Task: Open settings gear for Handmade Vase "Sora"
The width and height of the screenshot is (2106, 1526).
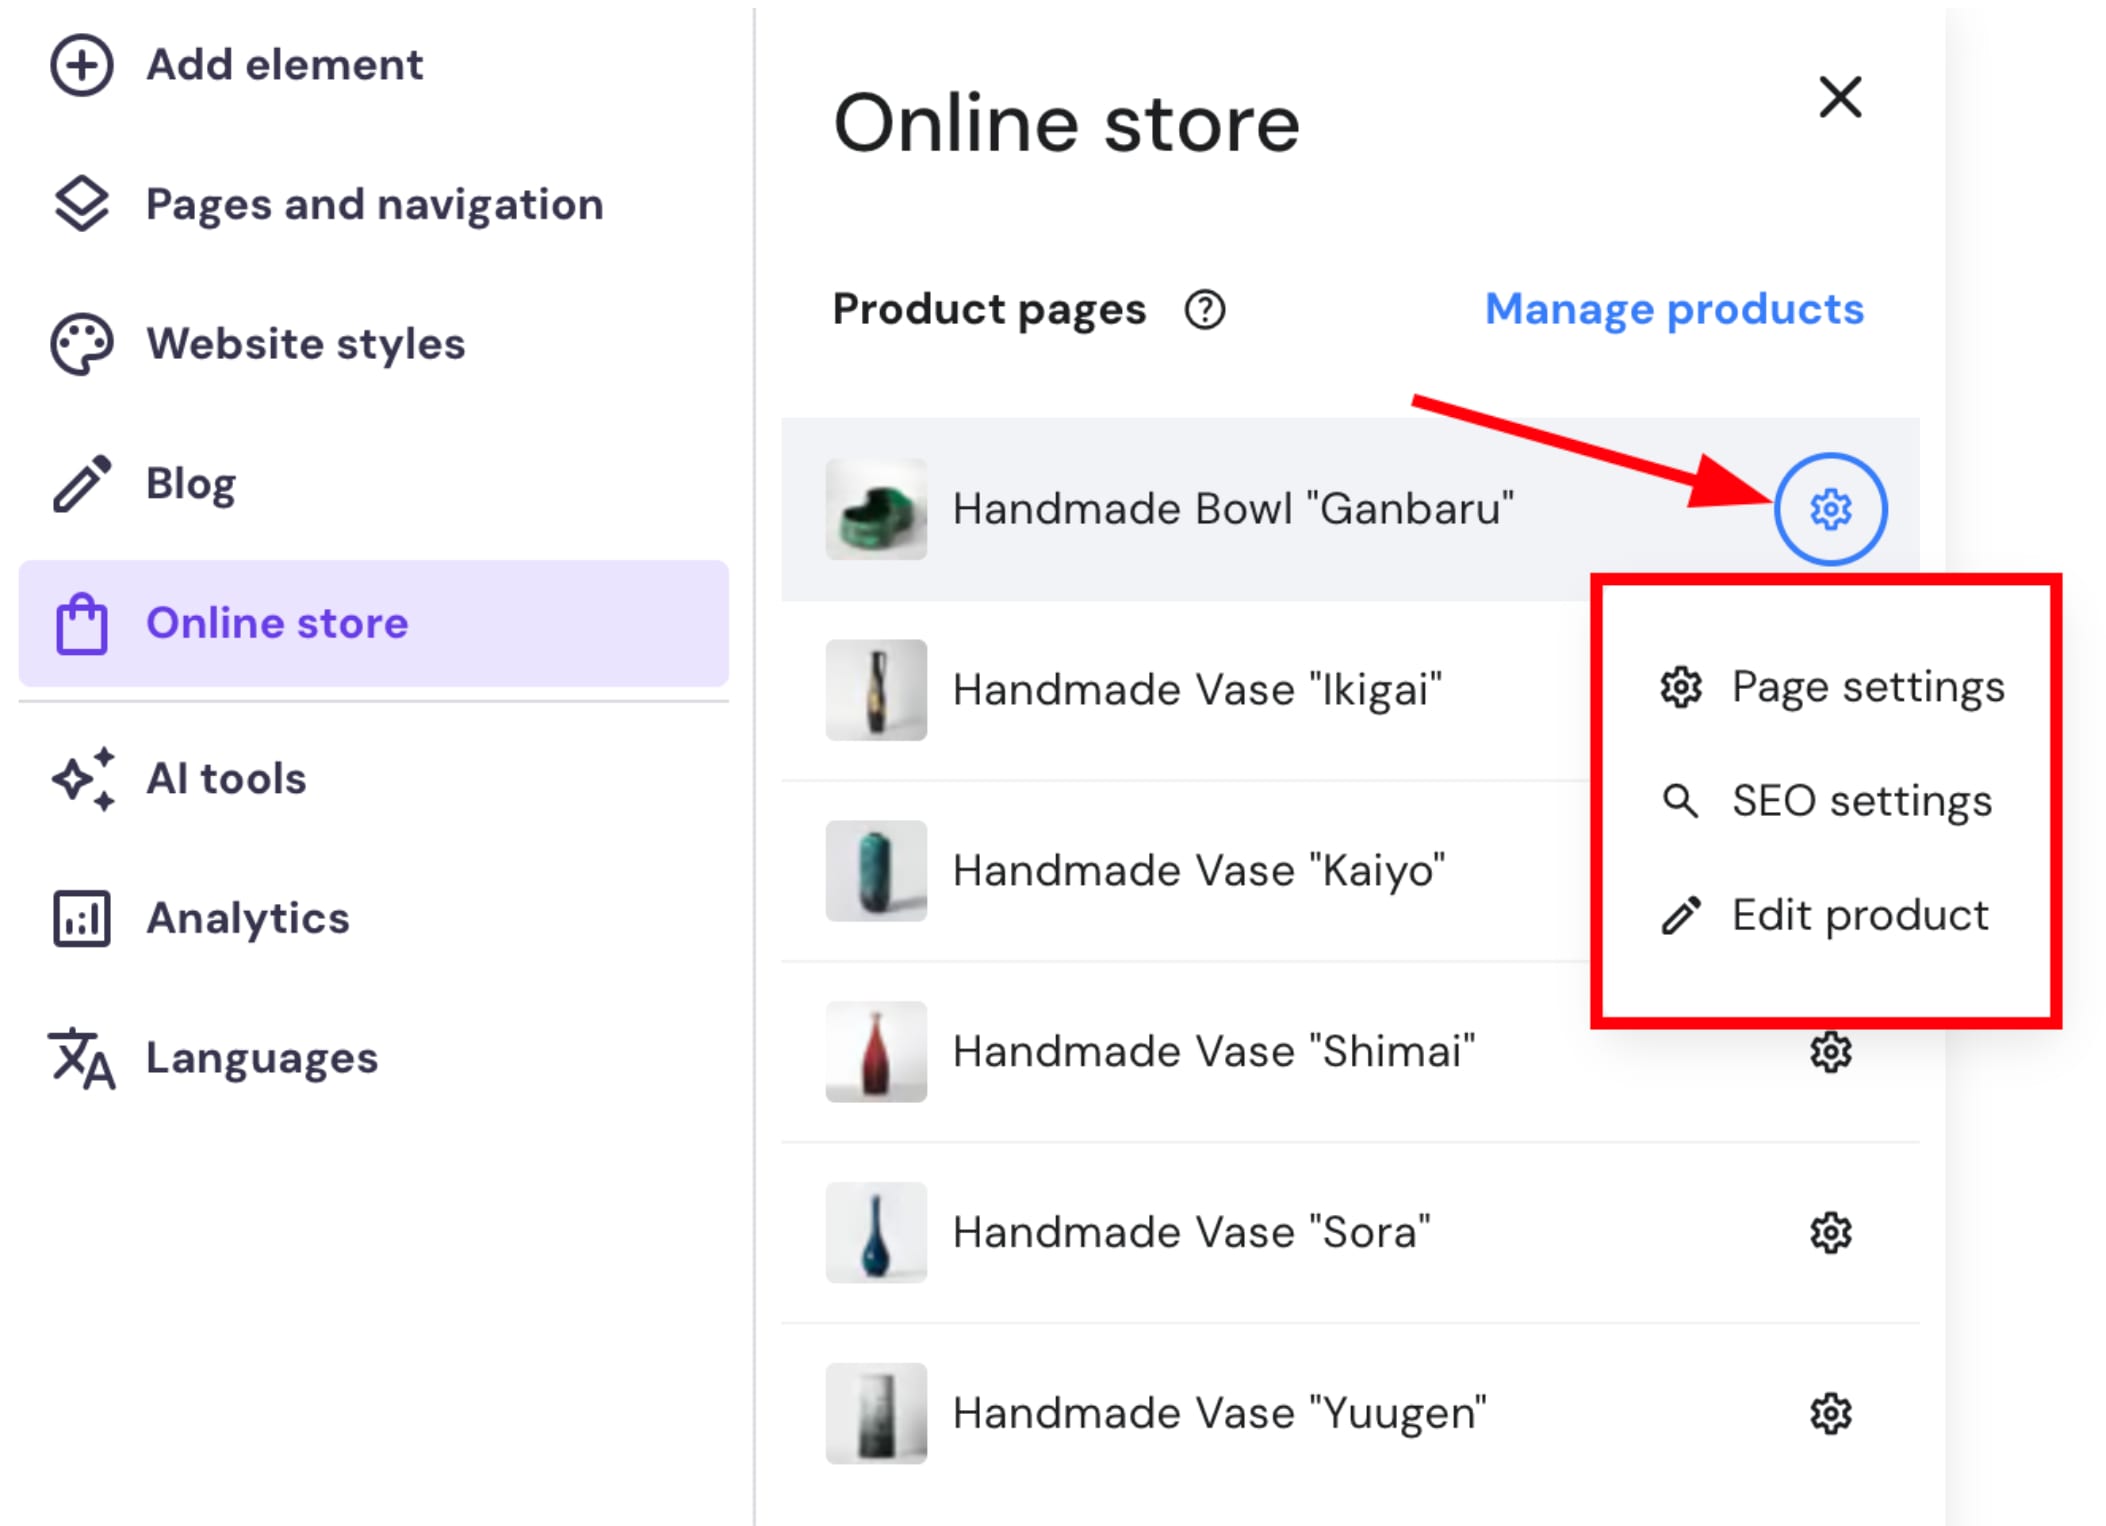Action: click(1830, 1232)
